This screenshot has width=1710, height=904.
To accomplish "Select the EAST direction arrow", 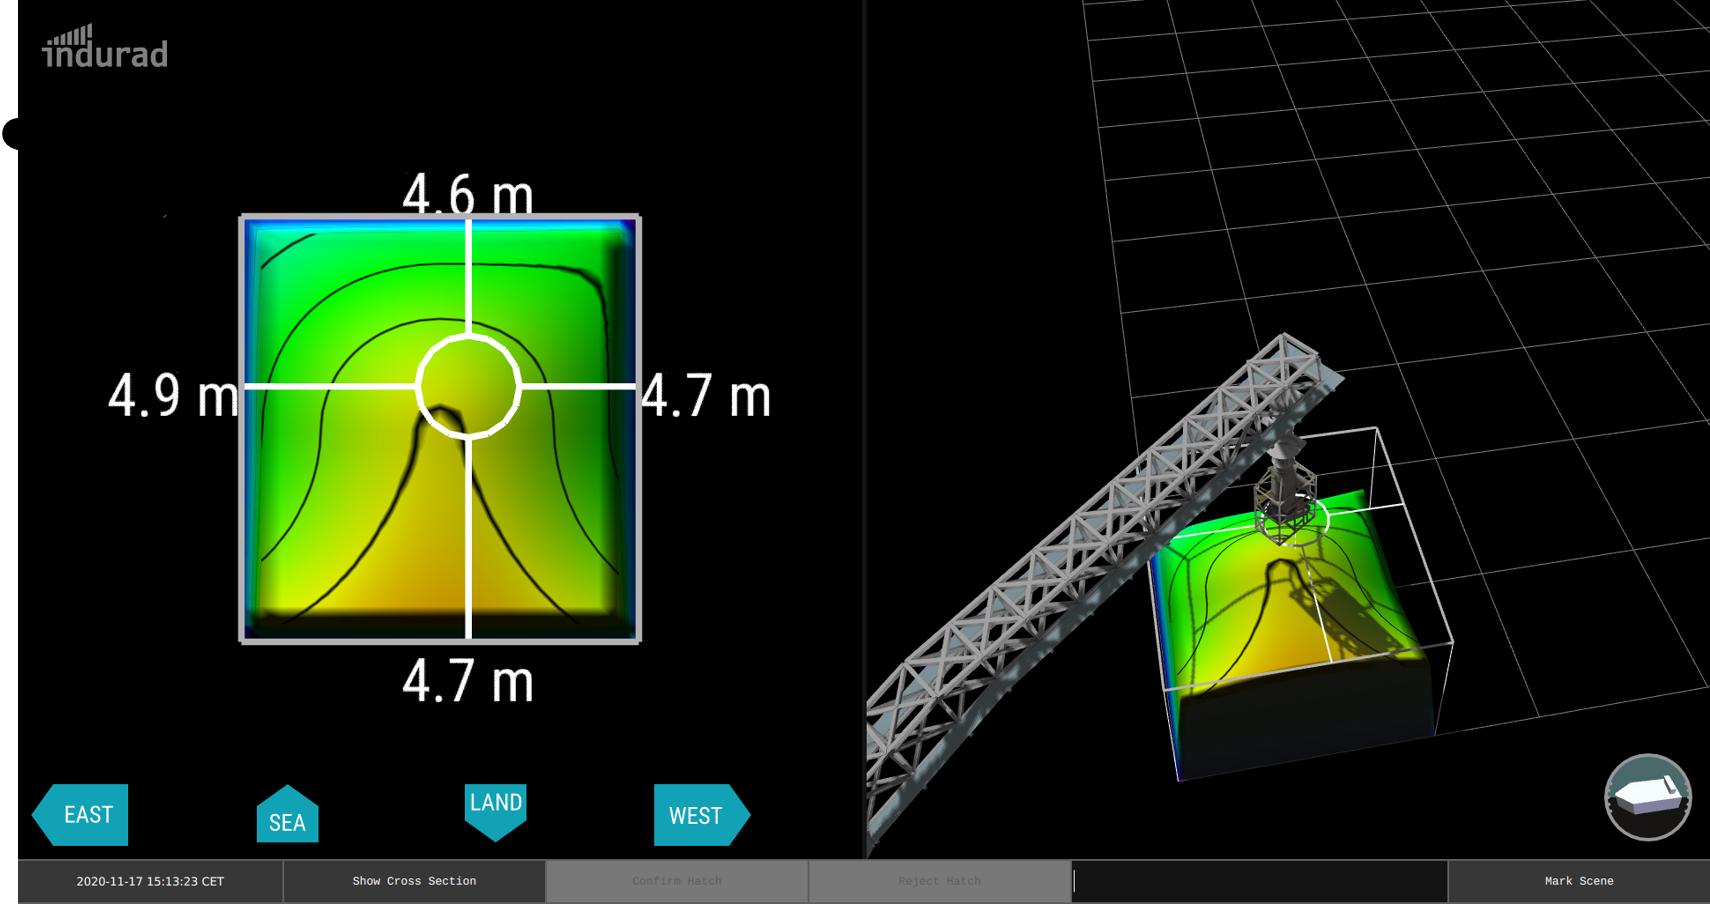I will 80,815.
